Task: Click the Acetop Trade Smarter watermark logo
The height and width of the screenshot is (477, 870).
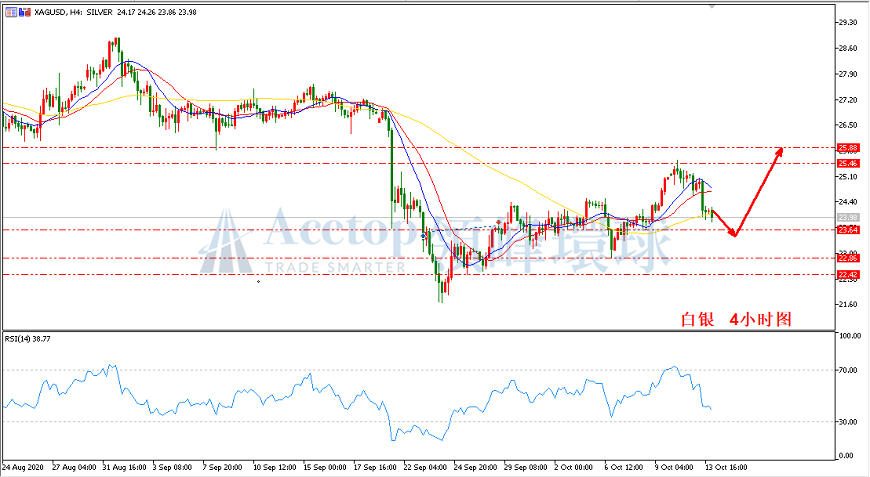Action: point(436,241)
